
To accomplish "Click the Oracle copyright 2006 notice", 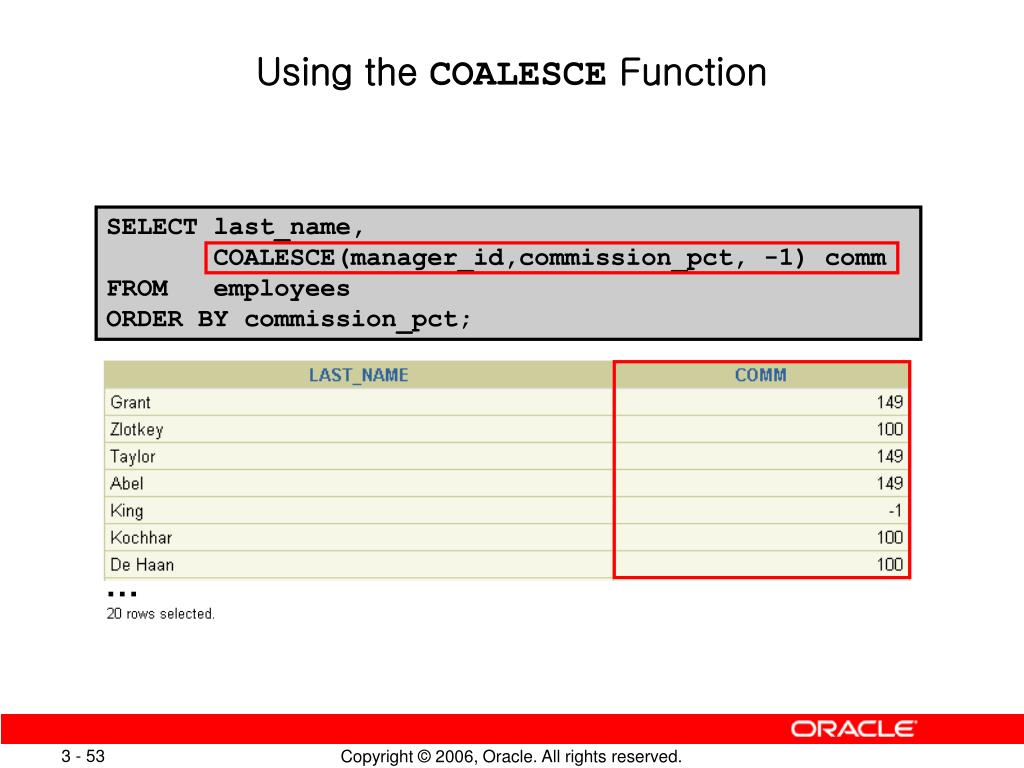I will pos(511,757).
